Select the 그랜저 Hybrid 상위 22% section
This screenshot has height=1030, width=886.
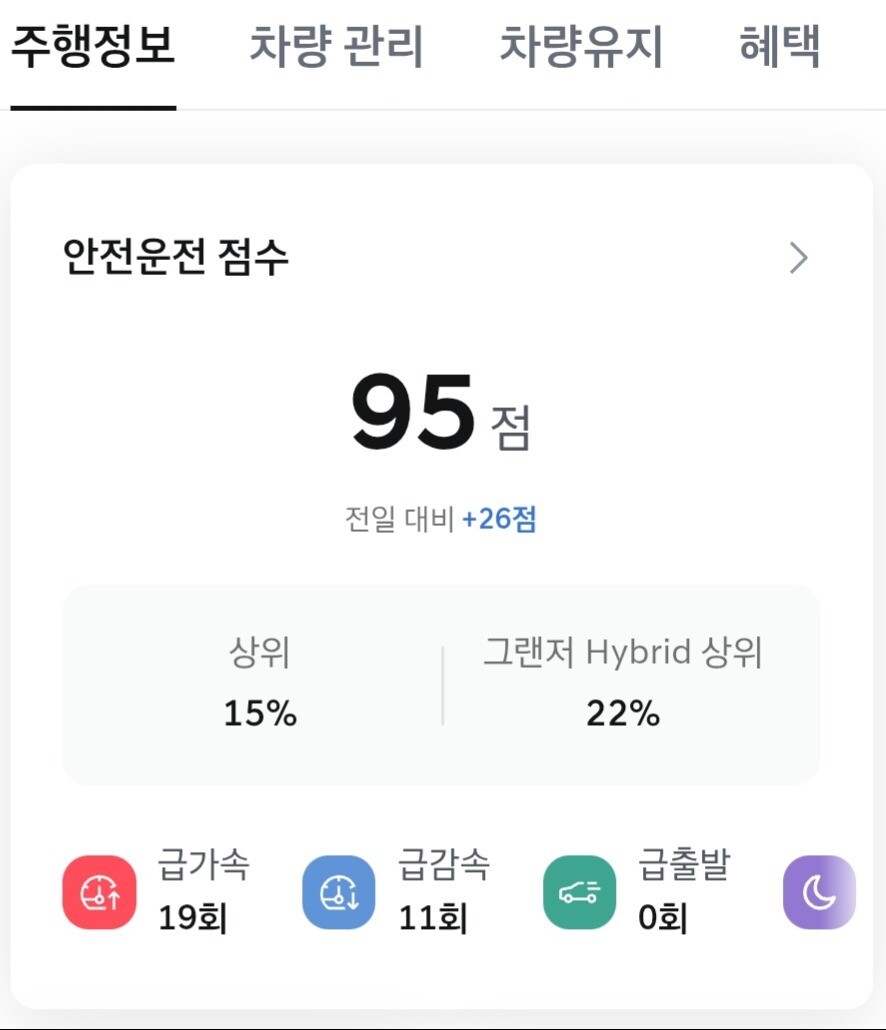[x=623, y=684]
